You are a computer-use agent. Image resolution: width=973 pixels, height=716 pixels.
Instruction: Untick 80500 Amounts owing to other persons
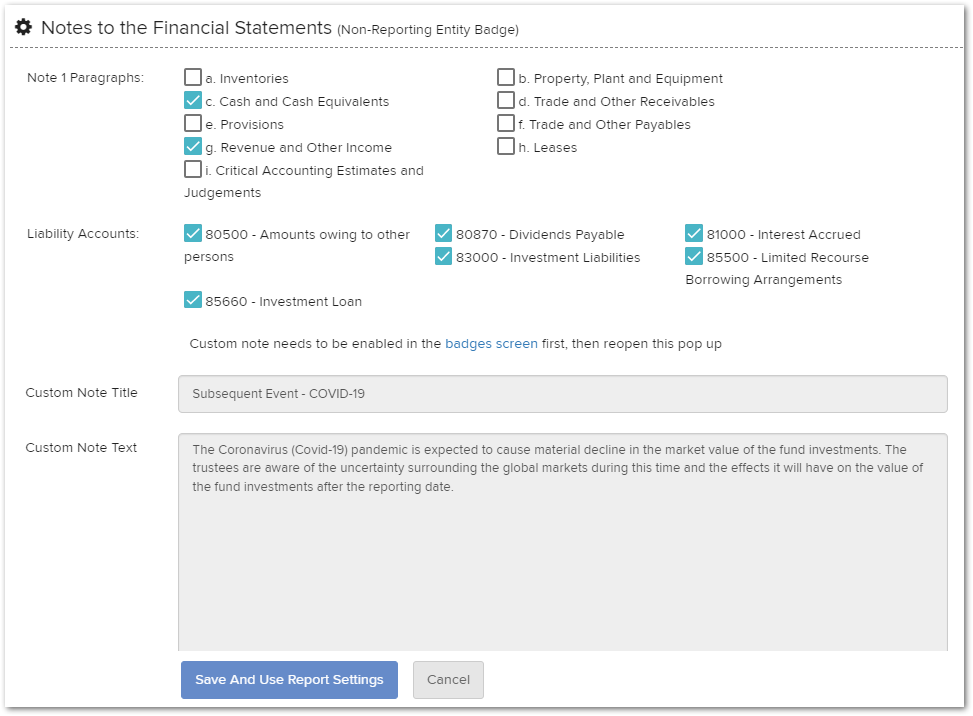click(193, 233)
